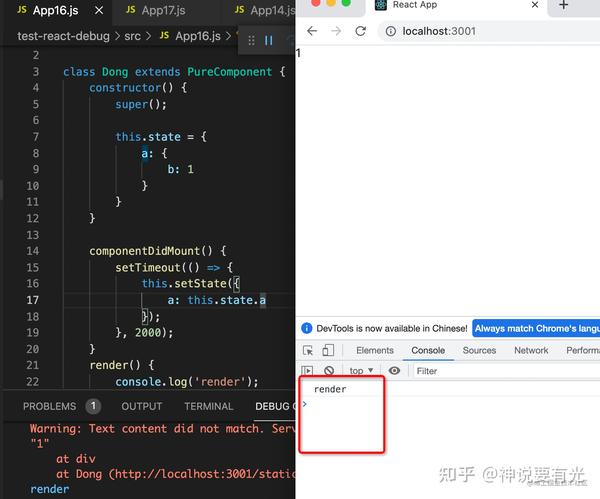600x499 pixels.
Task: Pause debugging from the debug toolbar
Action: point(269,40)
